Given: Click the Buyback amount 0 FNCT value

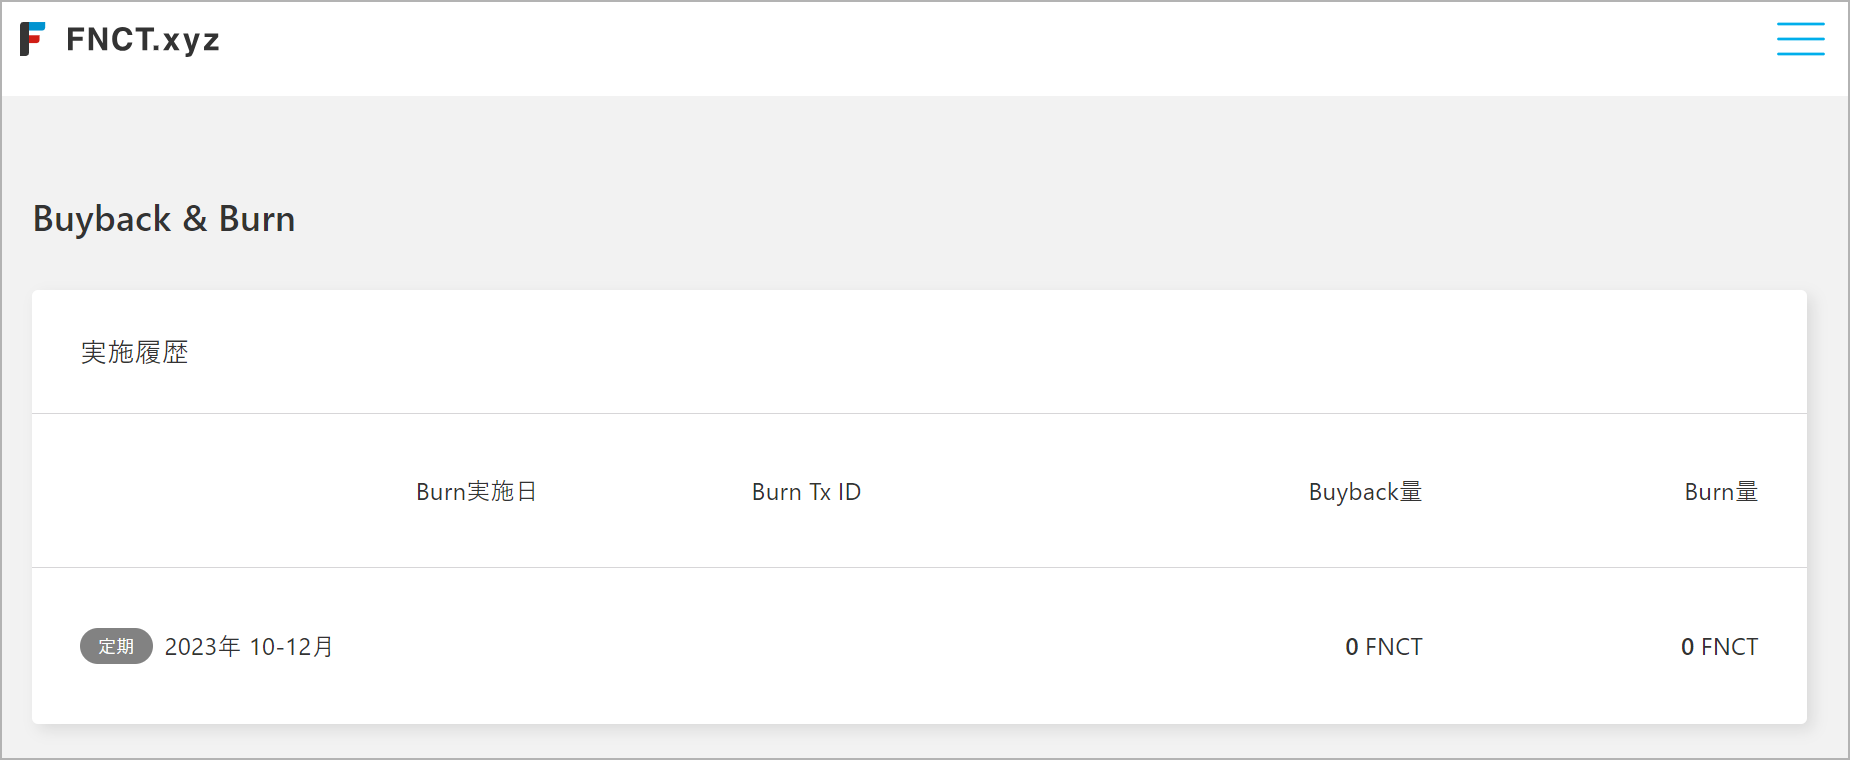Looking at the screenshot, I should pyautogui.click(x=1383, y=647).
